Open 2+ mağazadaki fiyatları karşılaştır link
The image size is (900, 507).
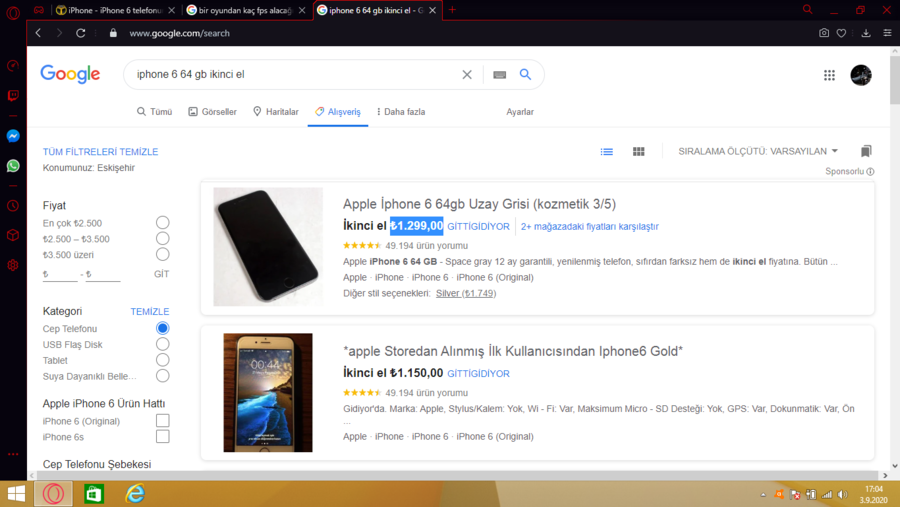(589, 227)
